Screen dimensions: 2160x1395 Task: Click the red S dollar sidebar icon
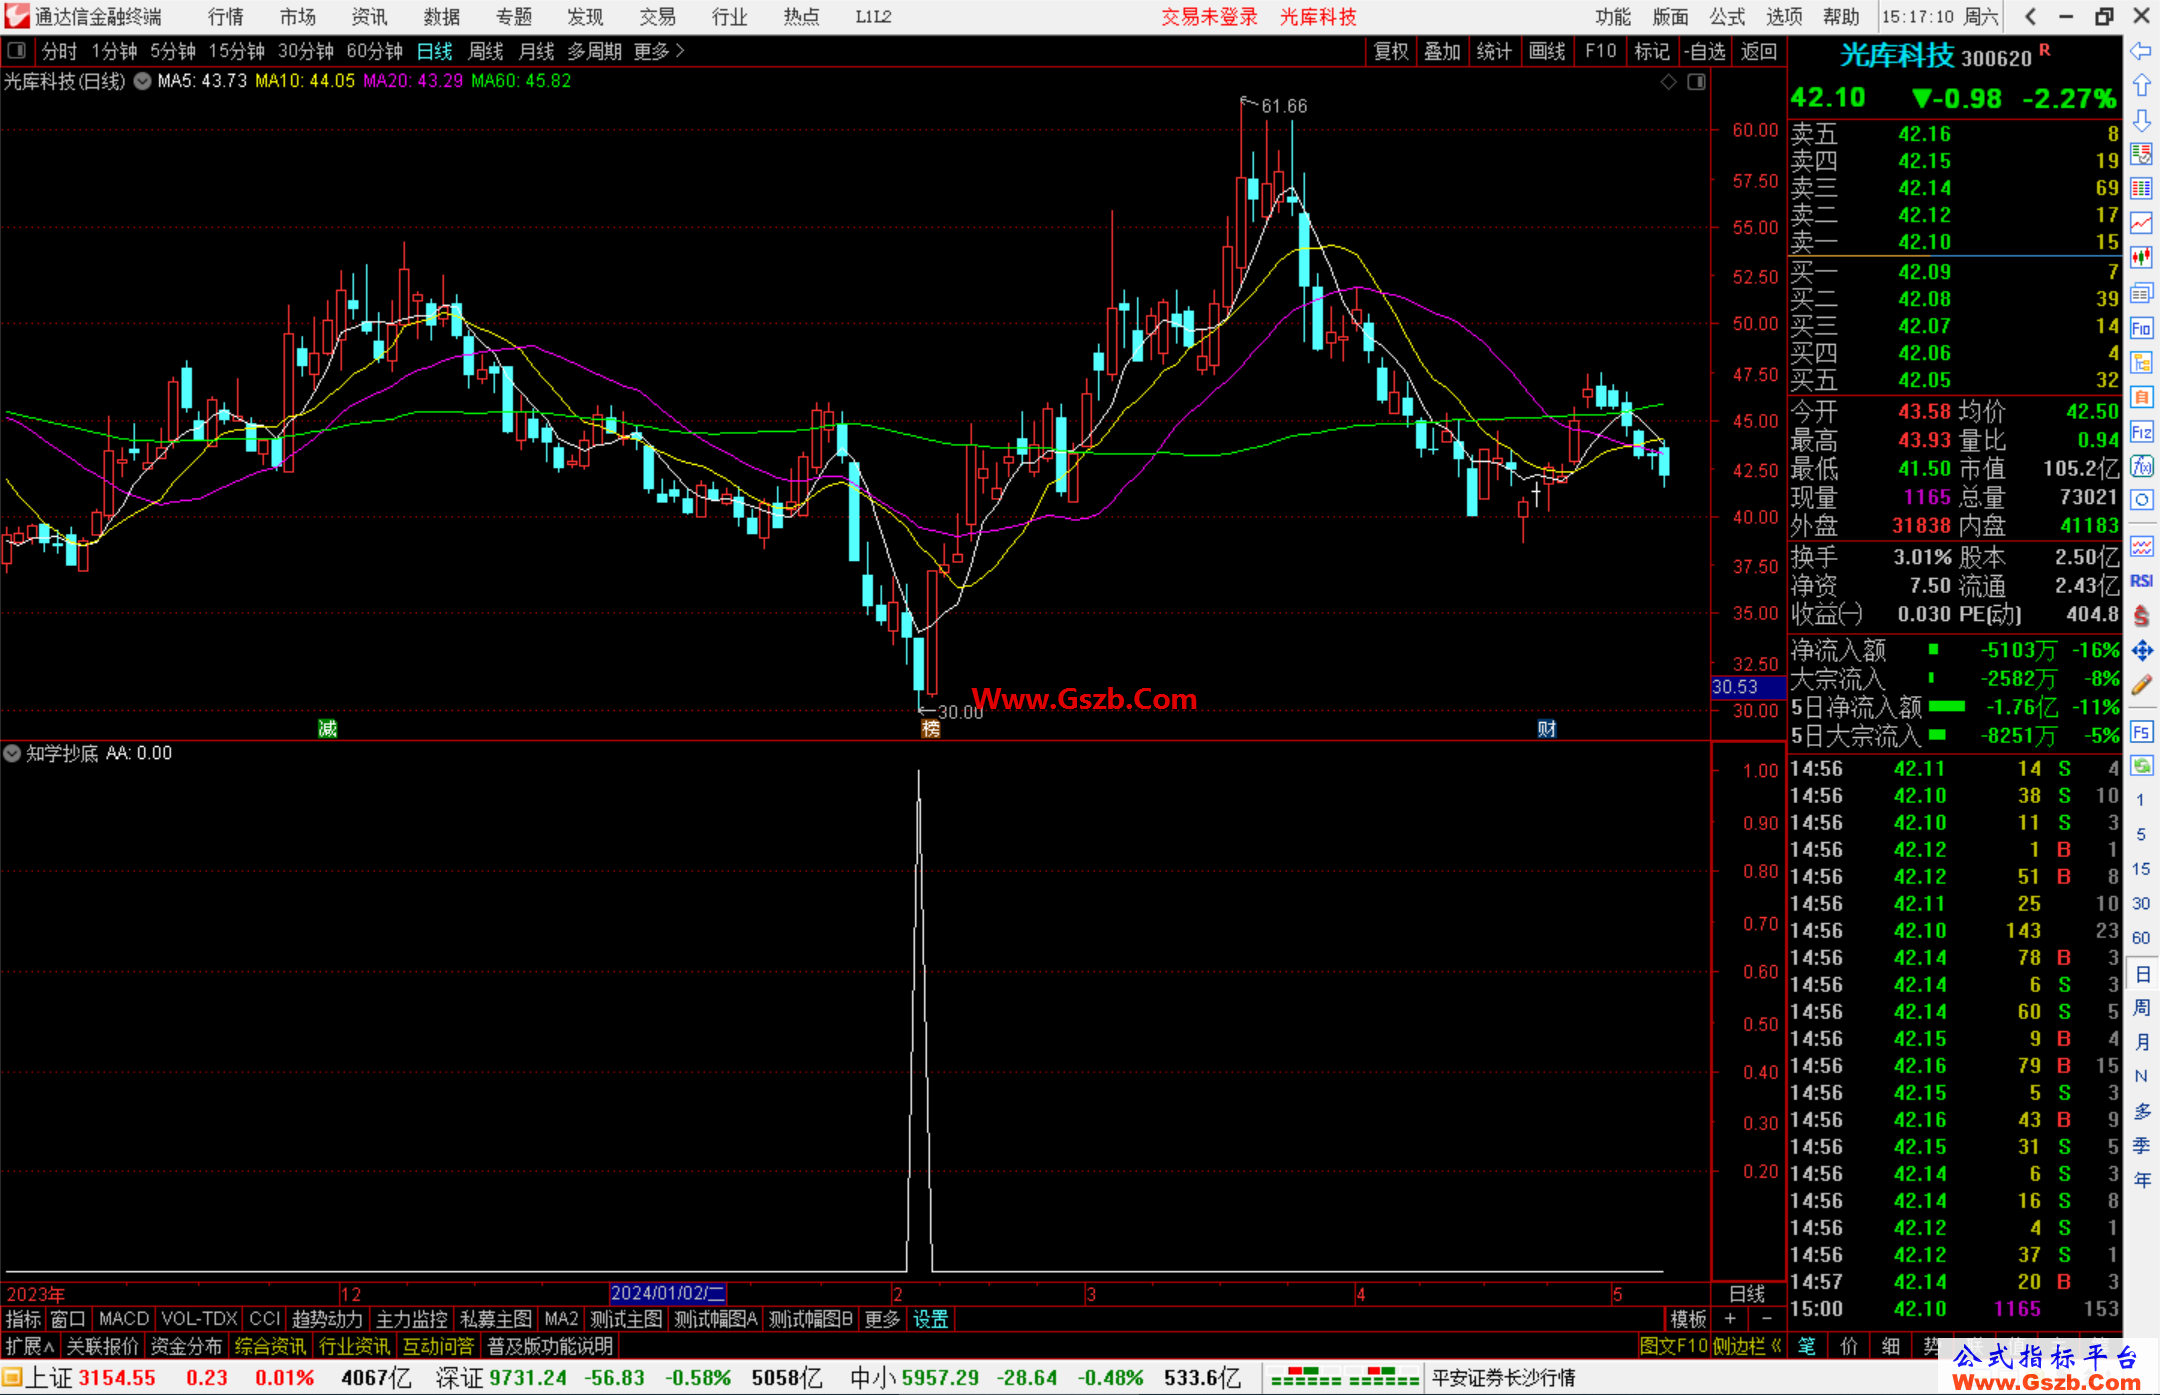2141,616
